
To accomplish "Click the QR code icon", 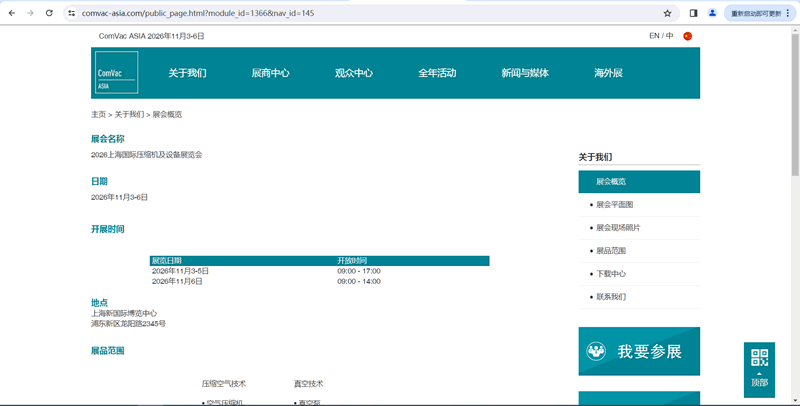I will (x=759, y=358).
